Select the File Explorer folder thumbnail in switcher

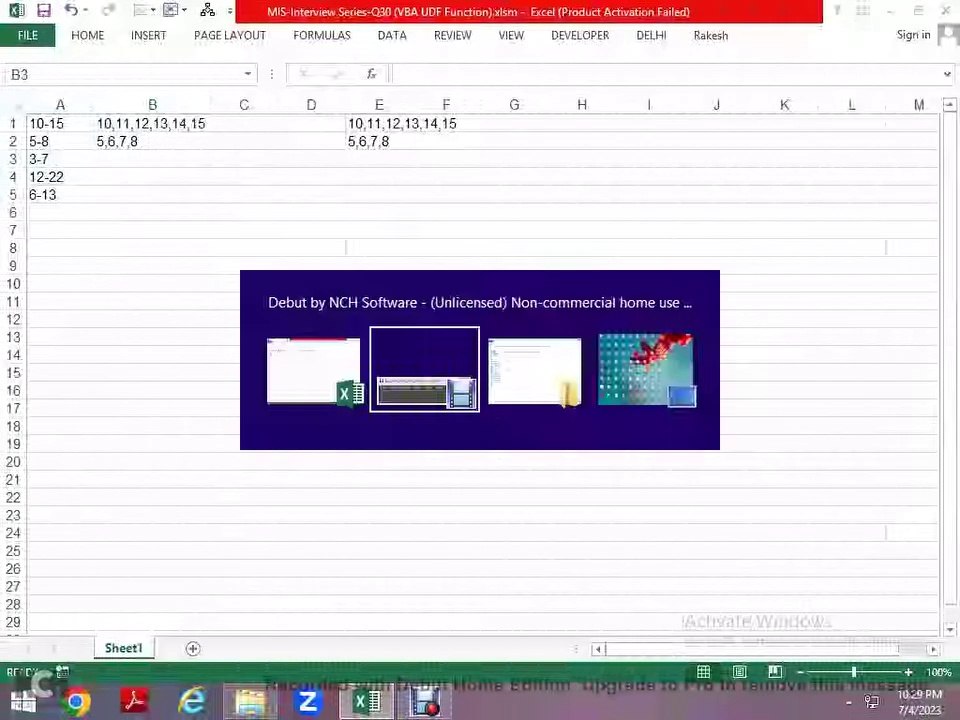pos(535,371)
